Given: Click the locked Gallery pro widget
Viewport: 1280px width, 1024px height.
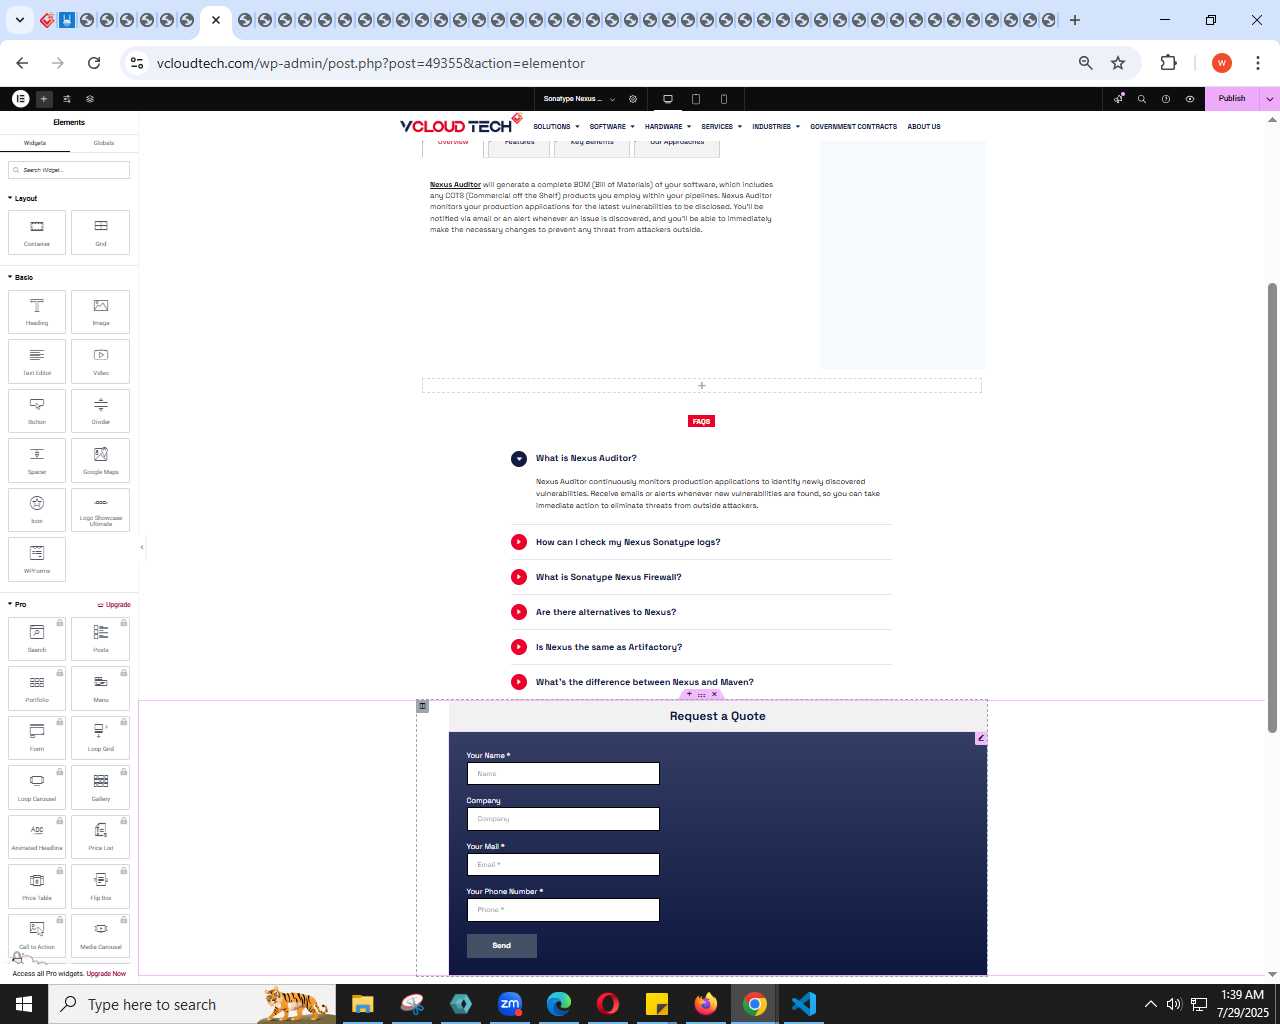Looking at the screenshot, I should [101, 787].
